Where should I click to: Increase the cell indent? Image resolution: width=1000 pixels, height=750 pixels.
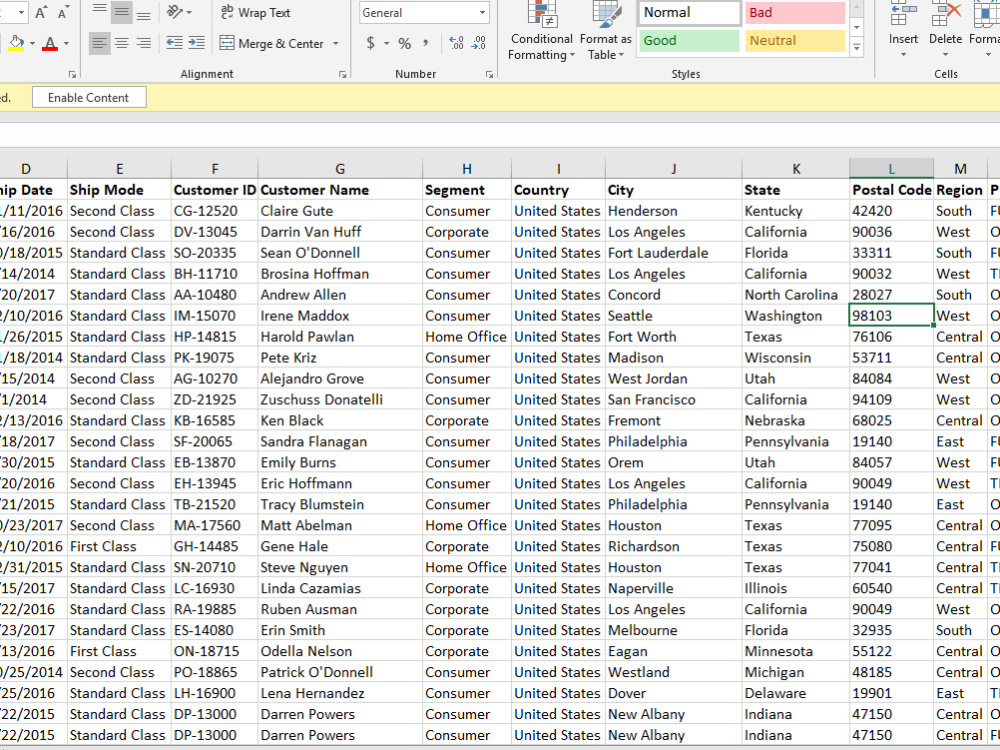click(x=196, y=43)
